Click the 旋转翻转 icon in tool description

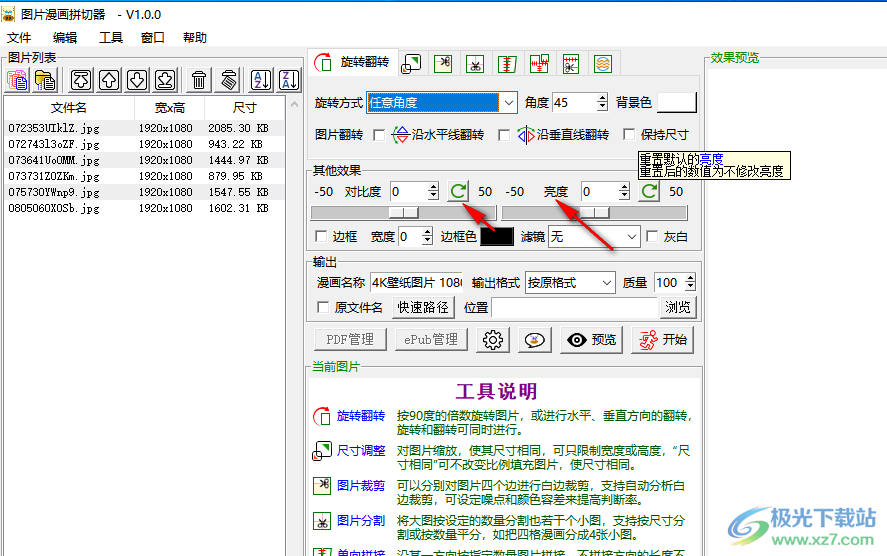[322, 416]
